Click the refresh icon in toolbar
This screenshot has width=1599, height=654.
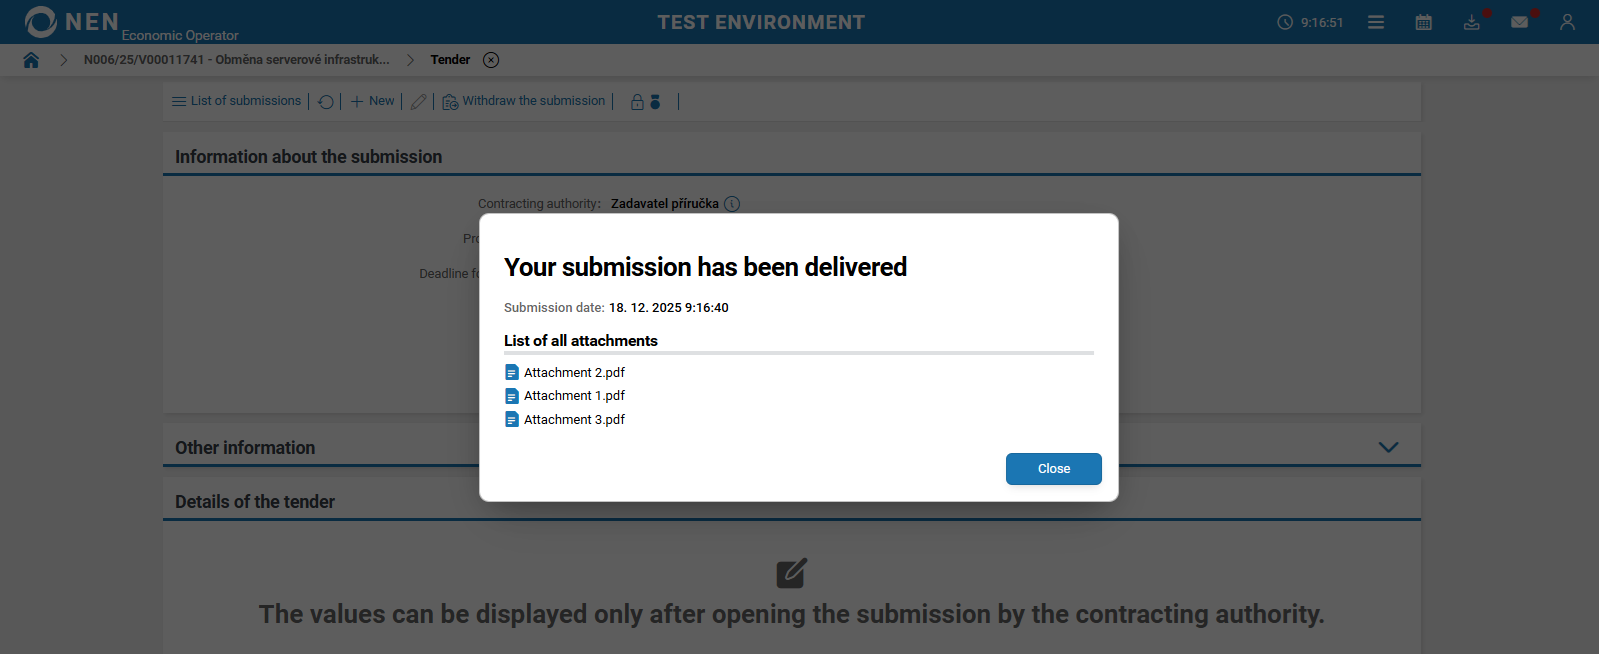pos(326,102)
